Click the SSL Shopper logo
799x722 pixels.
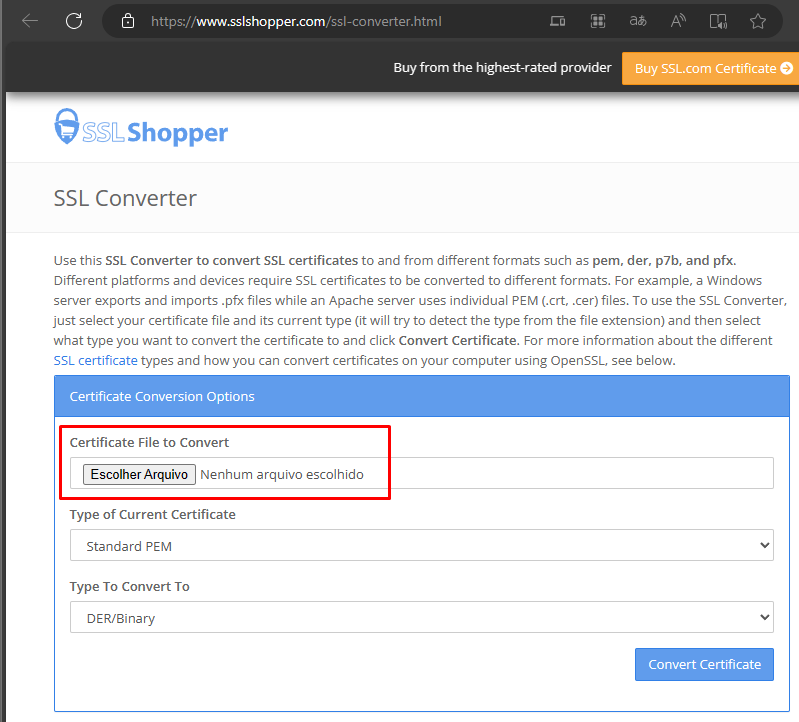click(x=141, y=127)
